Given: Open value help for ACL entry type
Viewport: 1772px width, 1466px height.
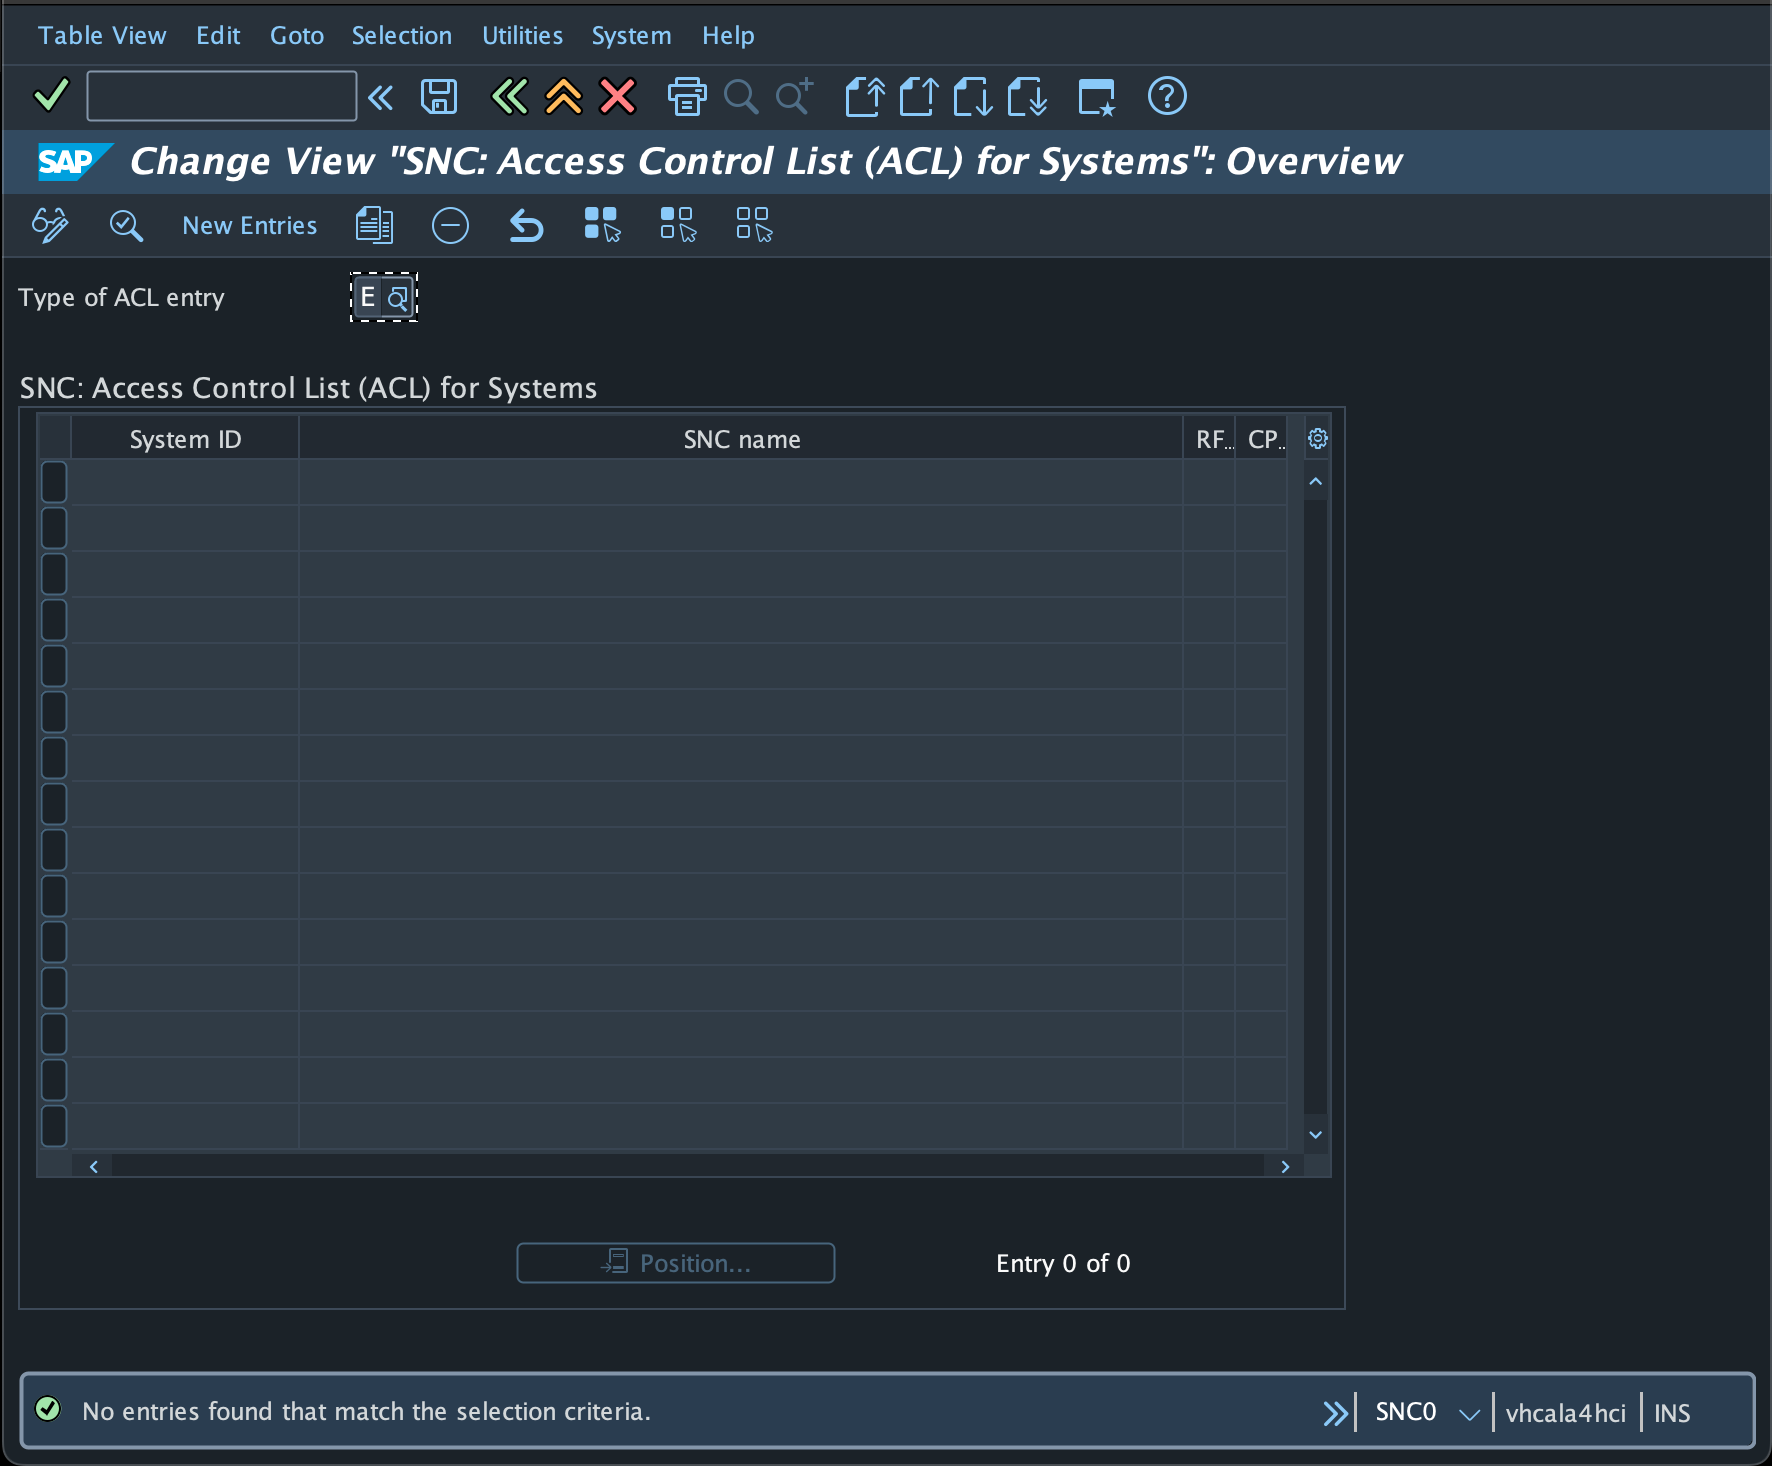Looking at the screenshot, I should coord(398,298).
